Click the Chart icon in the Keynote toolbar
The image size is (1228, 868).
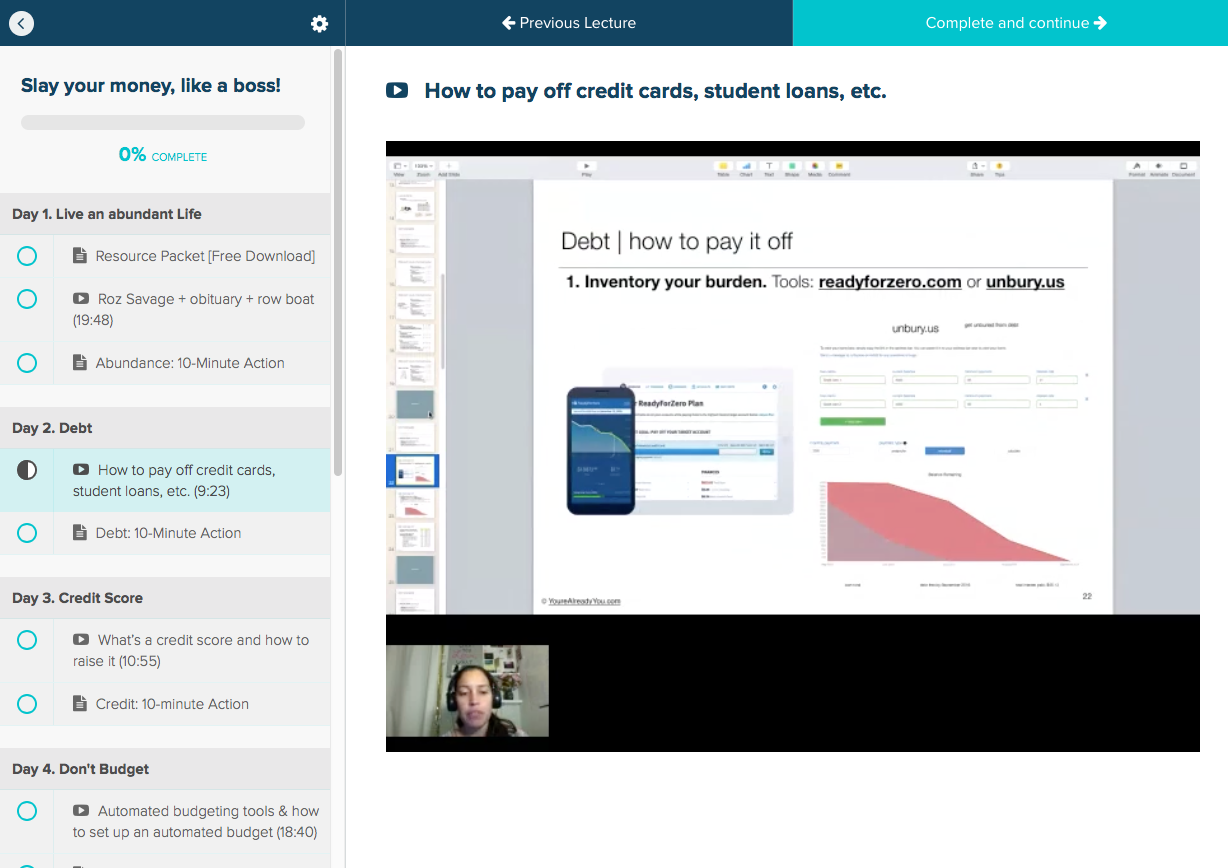point(746,167)
